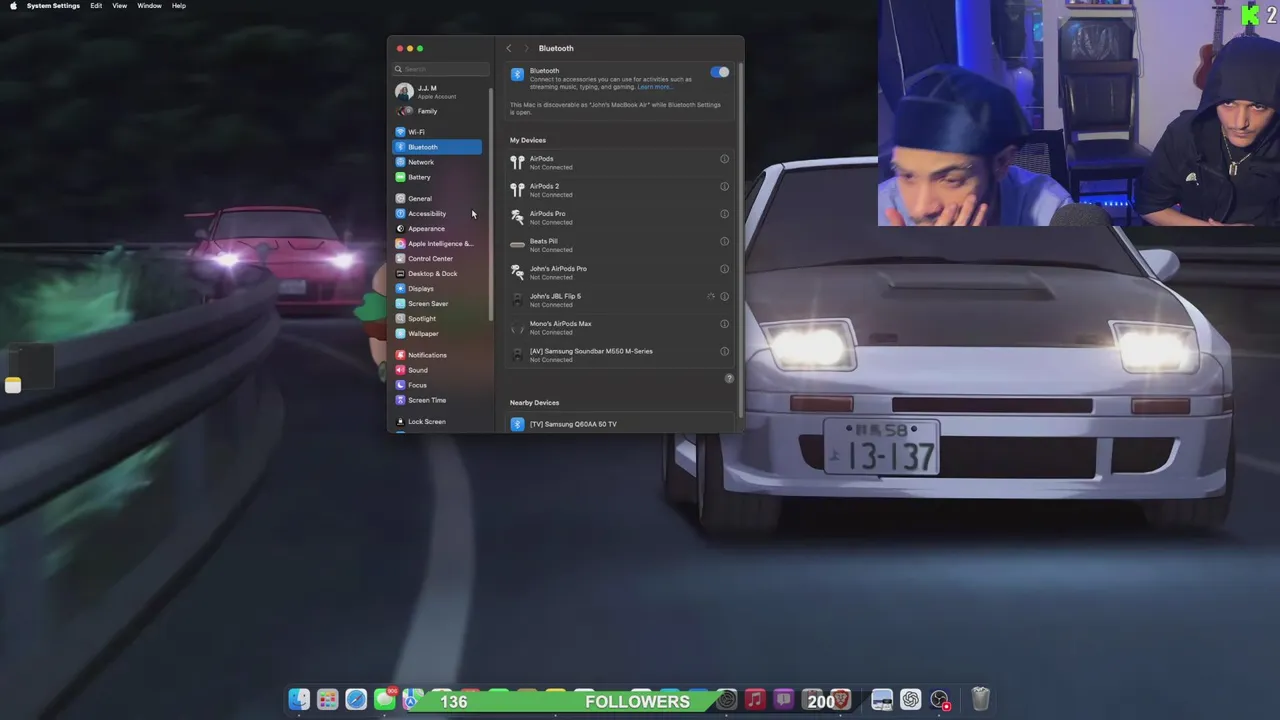Image resolution: width=1280 pixels, height=720 pixels.
Task: Open the Help menu
Action: [178, 6]
